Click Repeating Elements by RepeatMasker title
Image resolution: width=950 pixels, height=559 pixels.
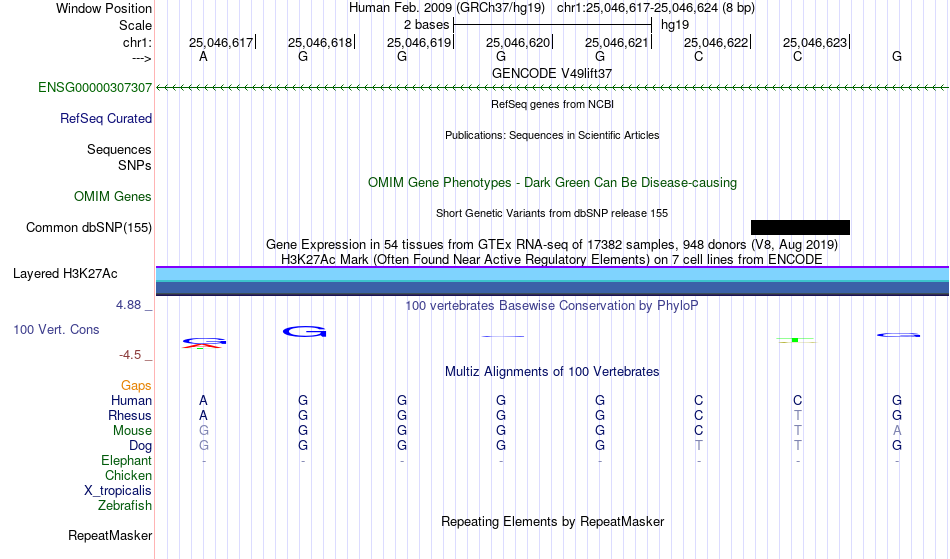pyautogui.click(x=553, y=522)
